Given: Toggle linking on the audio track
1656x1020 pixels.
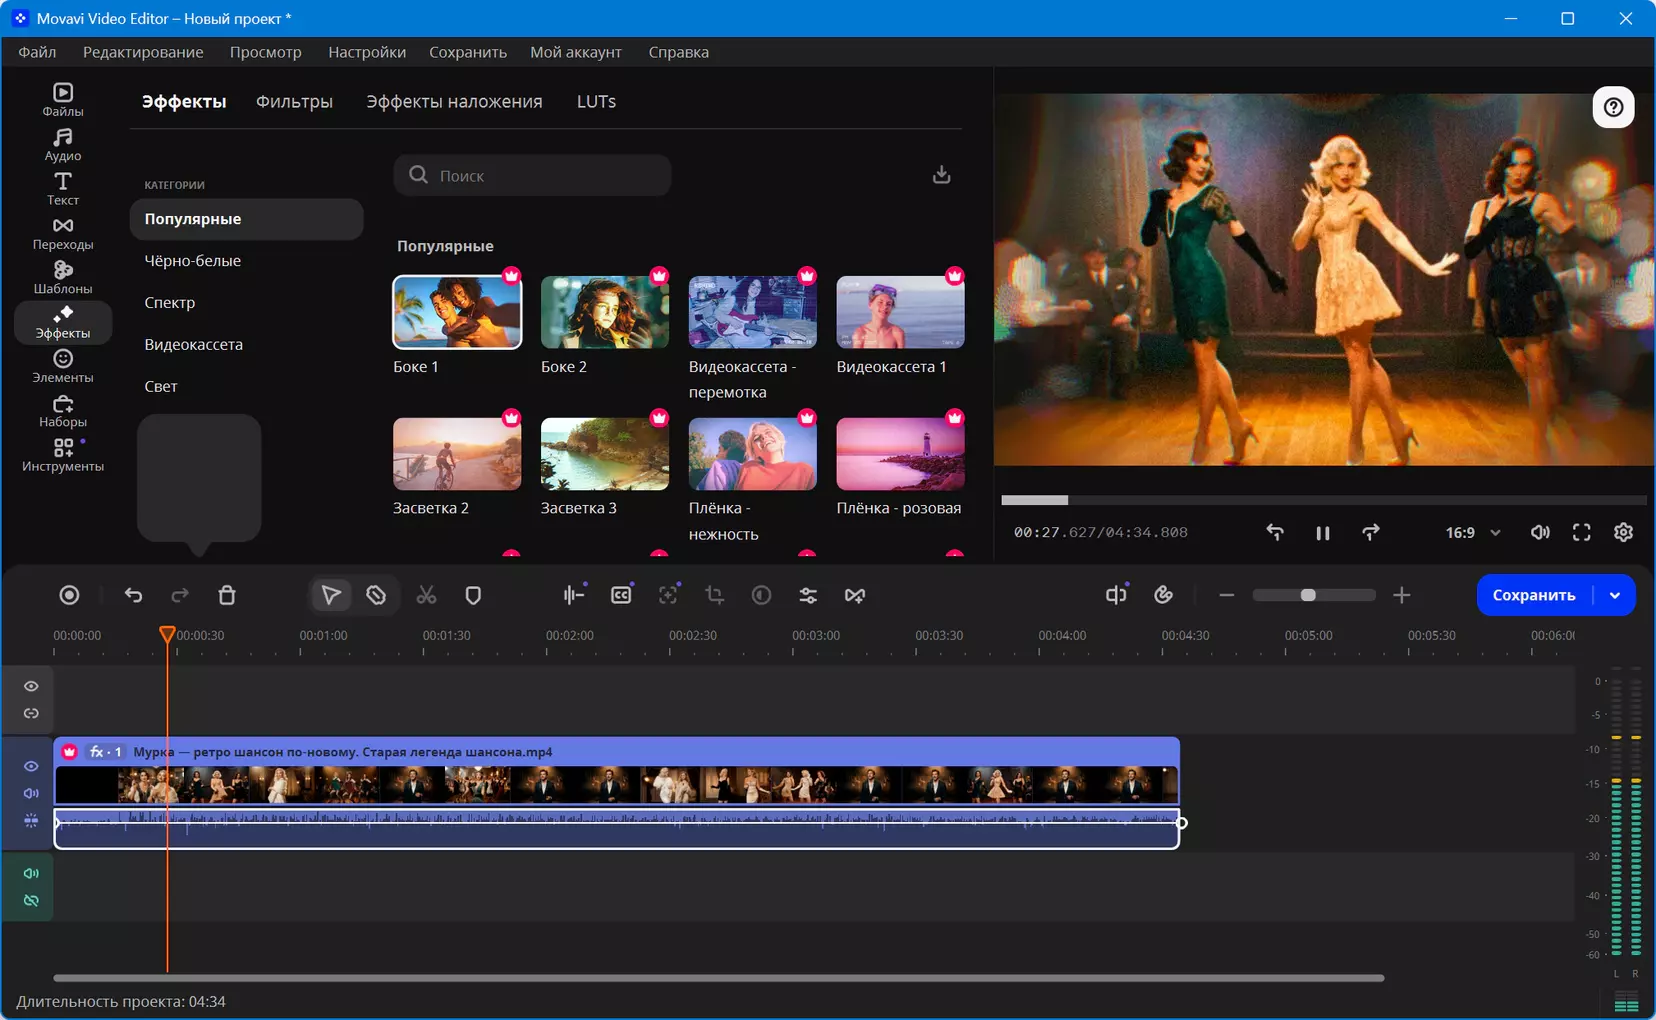Looking at the screenshot, I should (x=31, y=900).
